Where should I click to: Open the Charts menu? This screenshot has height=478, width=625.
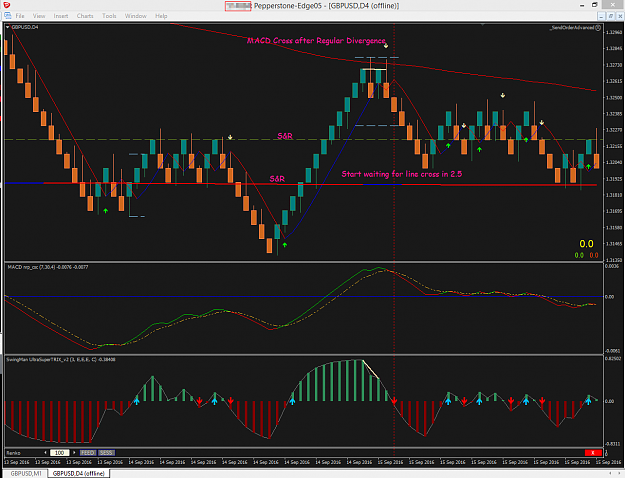[85, 16]
